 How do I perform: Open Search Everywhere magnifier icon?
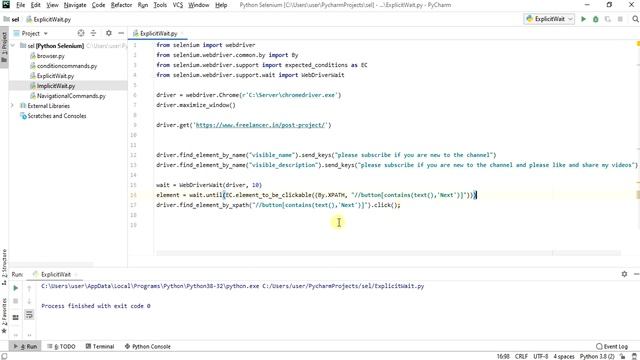point(635,19)
